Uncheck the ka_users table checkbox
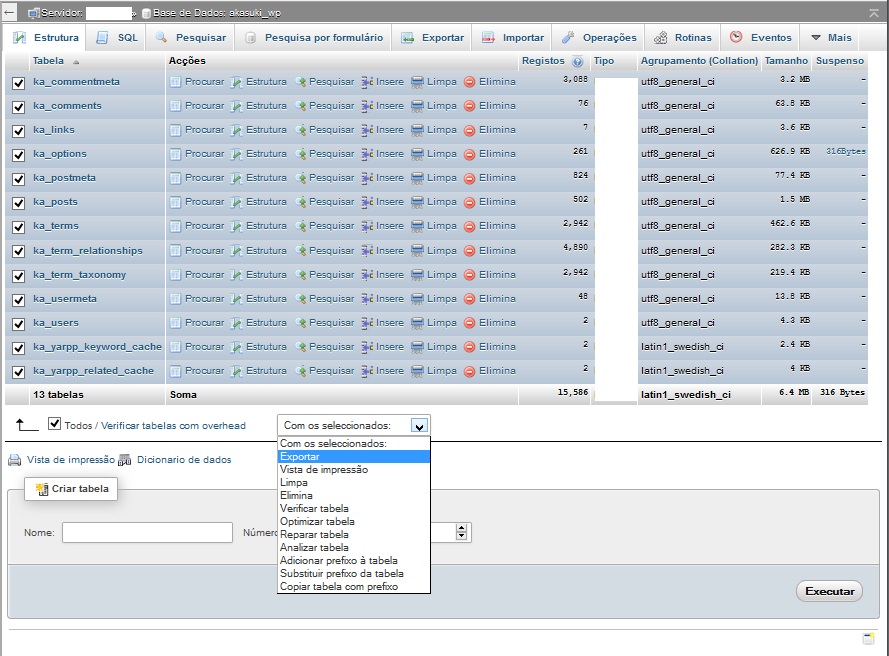 pyautogui.click(x=19, y=324)
